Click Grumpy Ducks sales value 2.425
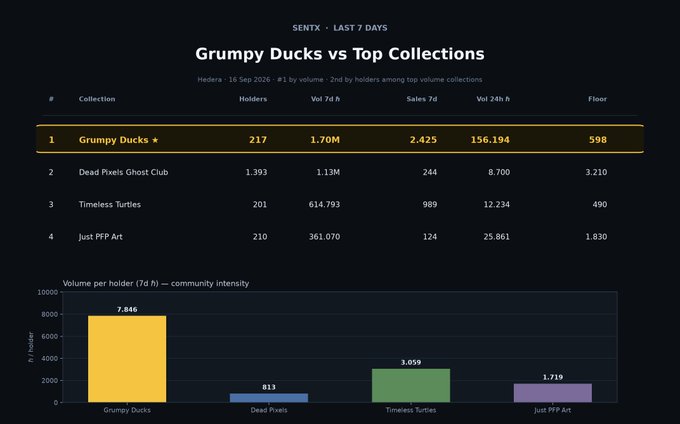Image resolution: width=680 pixels, height=424 pixels. click(423, 140)
